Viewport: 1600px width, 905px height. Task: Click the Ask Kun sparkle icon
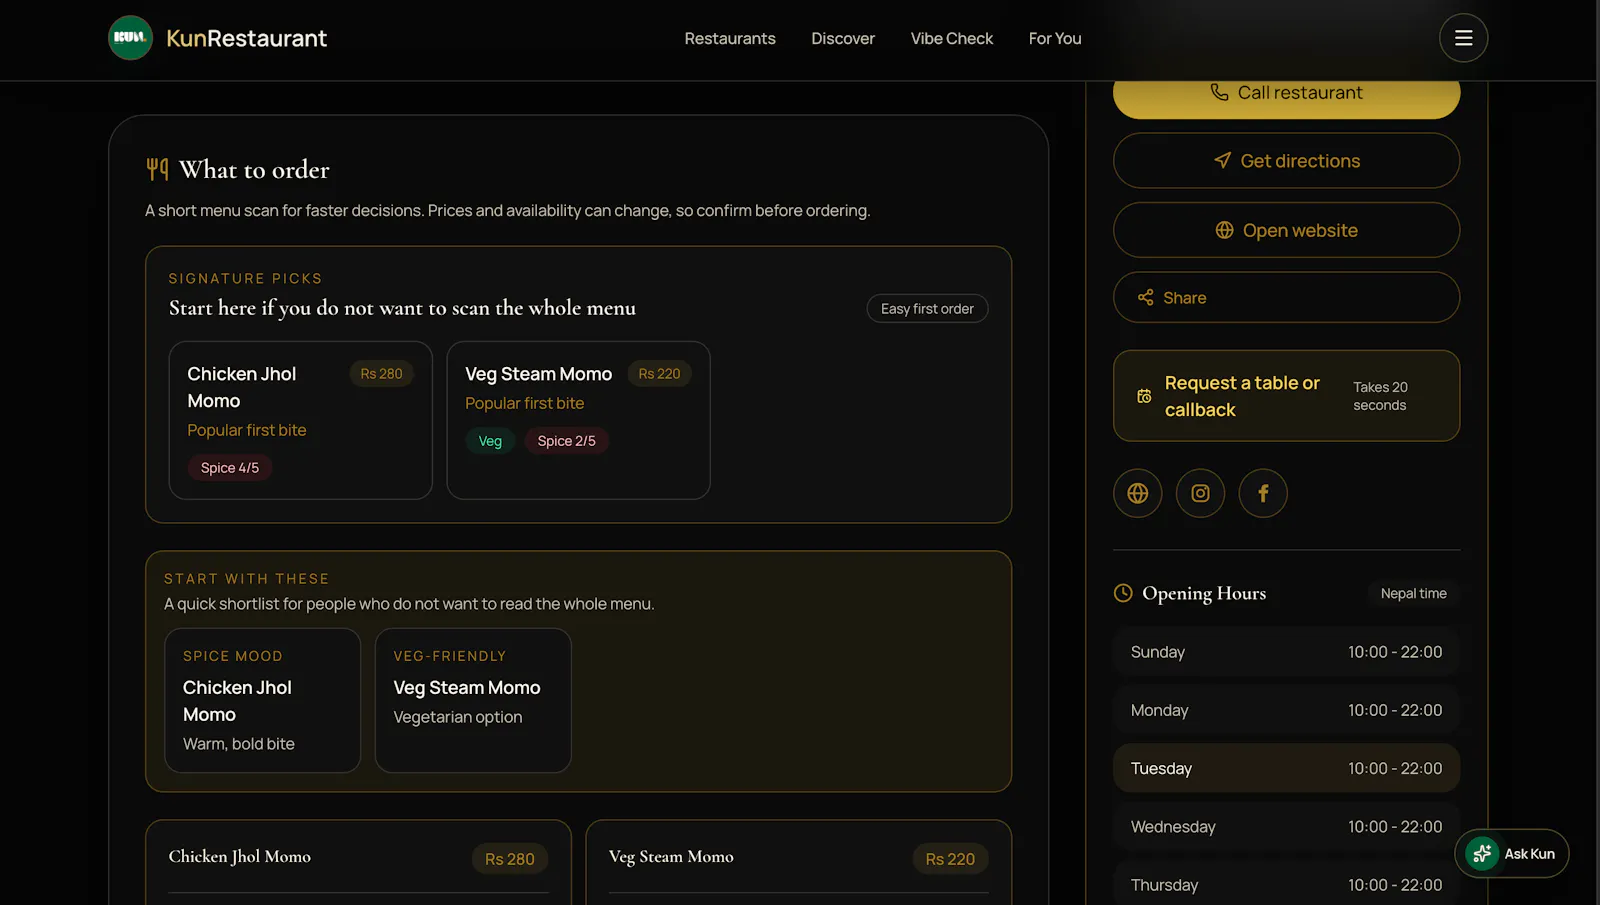click(x=1482, y=853)
